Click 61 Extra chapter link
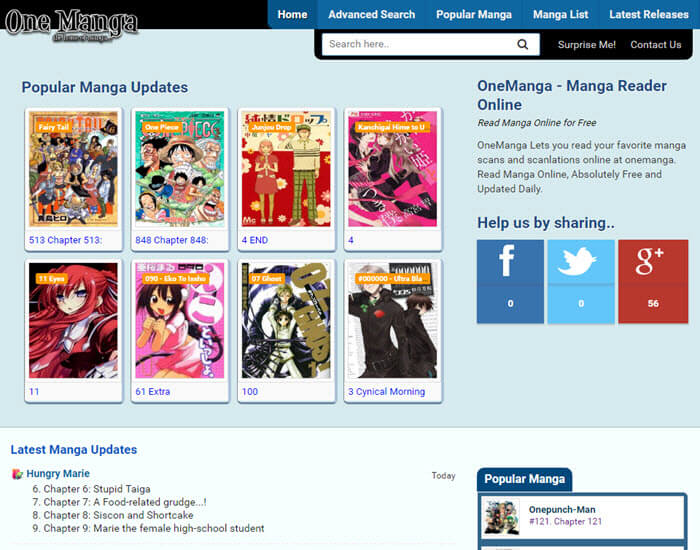 153,392
